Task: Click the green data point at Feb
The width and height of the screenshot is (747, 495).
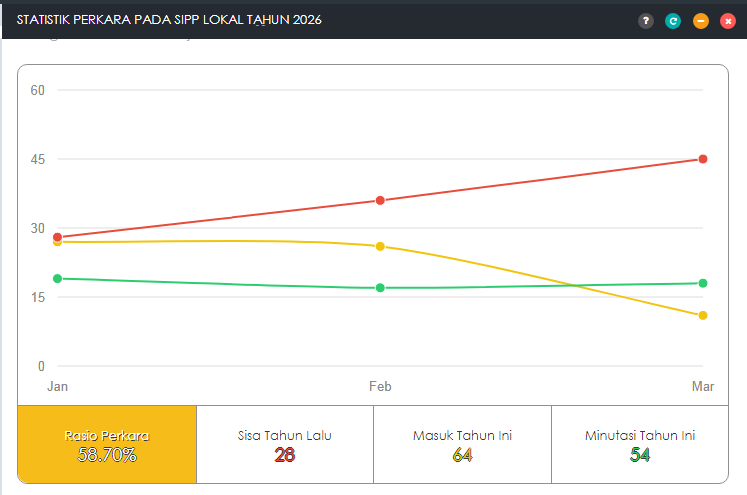Action: pos(380,288)
